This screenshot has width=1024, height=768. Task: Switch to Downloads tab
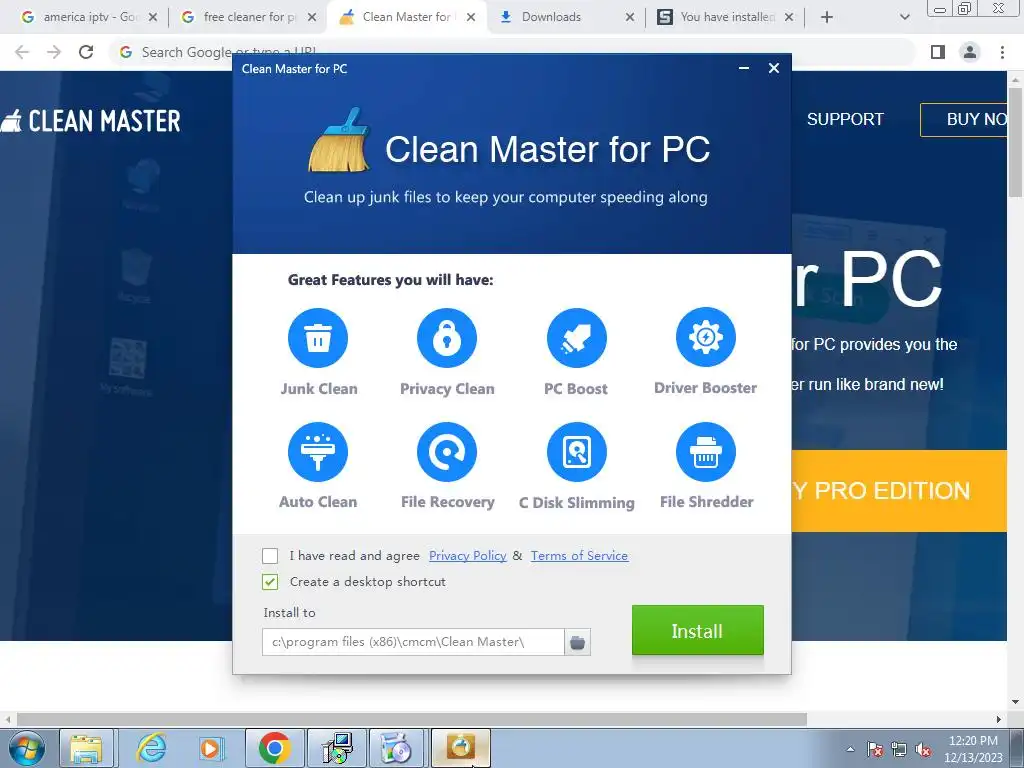(x=566, y=17)
